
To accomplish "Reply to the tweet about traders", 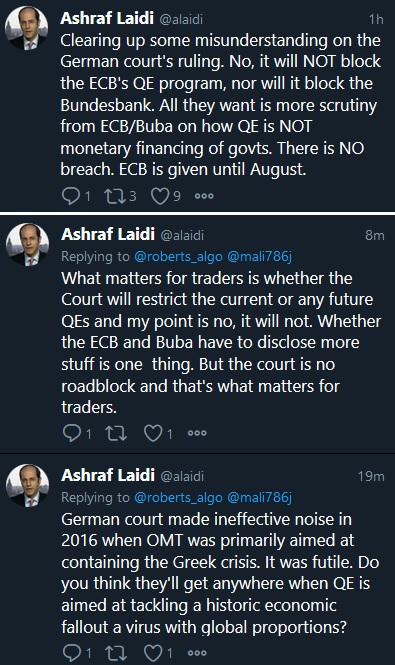I will click(71, 433).
